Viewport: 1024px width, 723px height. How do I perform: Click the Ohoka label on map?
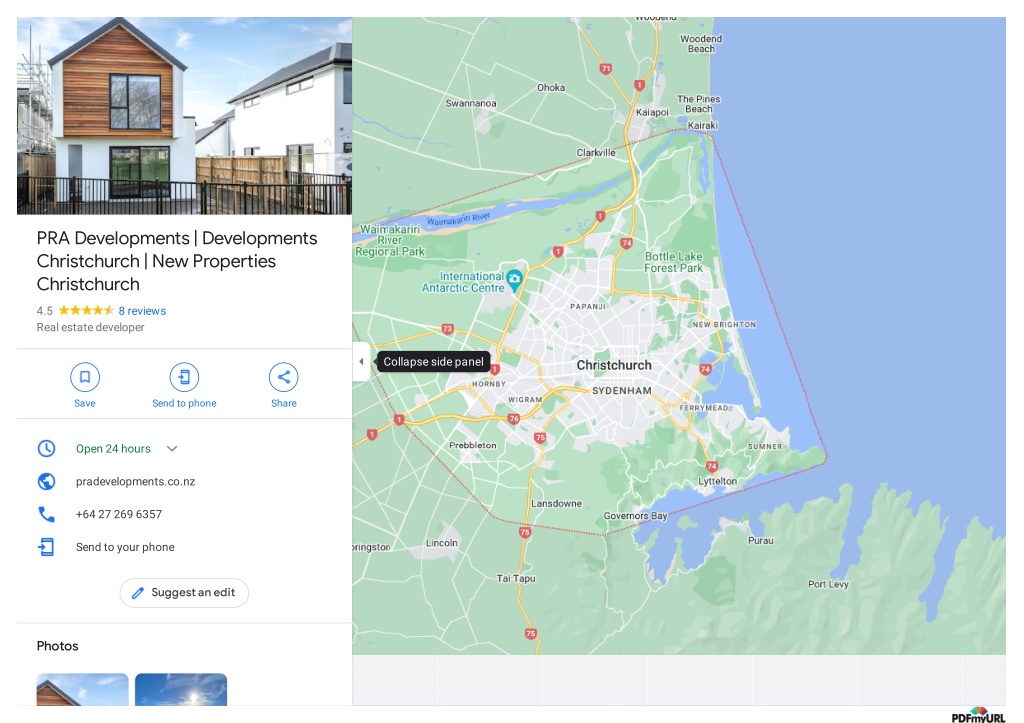[551, 88]
